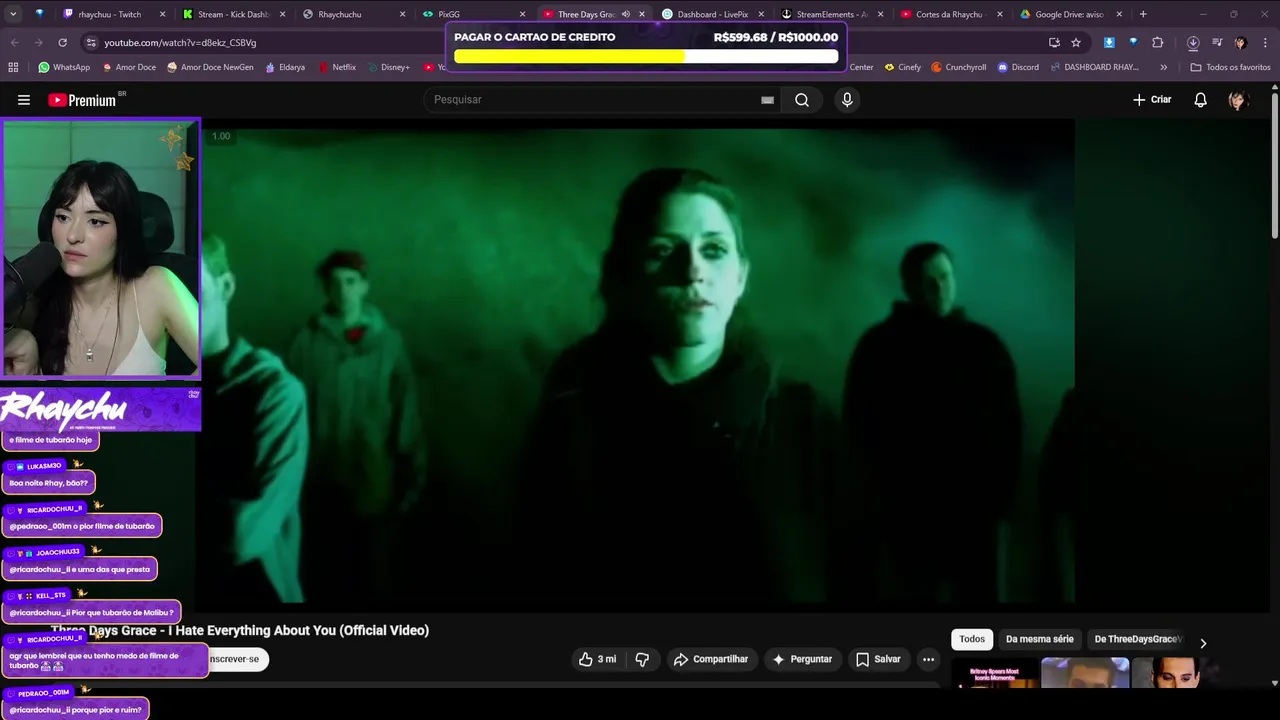View site information icon in address bar
Viewport: 1280px width, 720px height.
pos(91,43)
